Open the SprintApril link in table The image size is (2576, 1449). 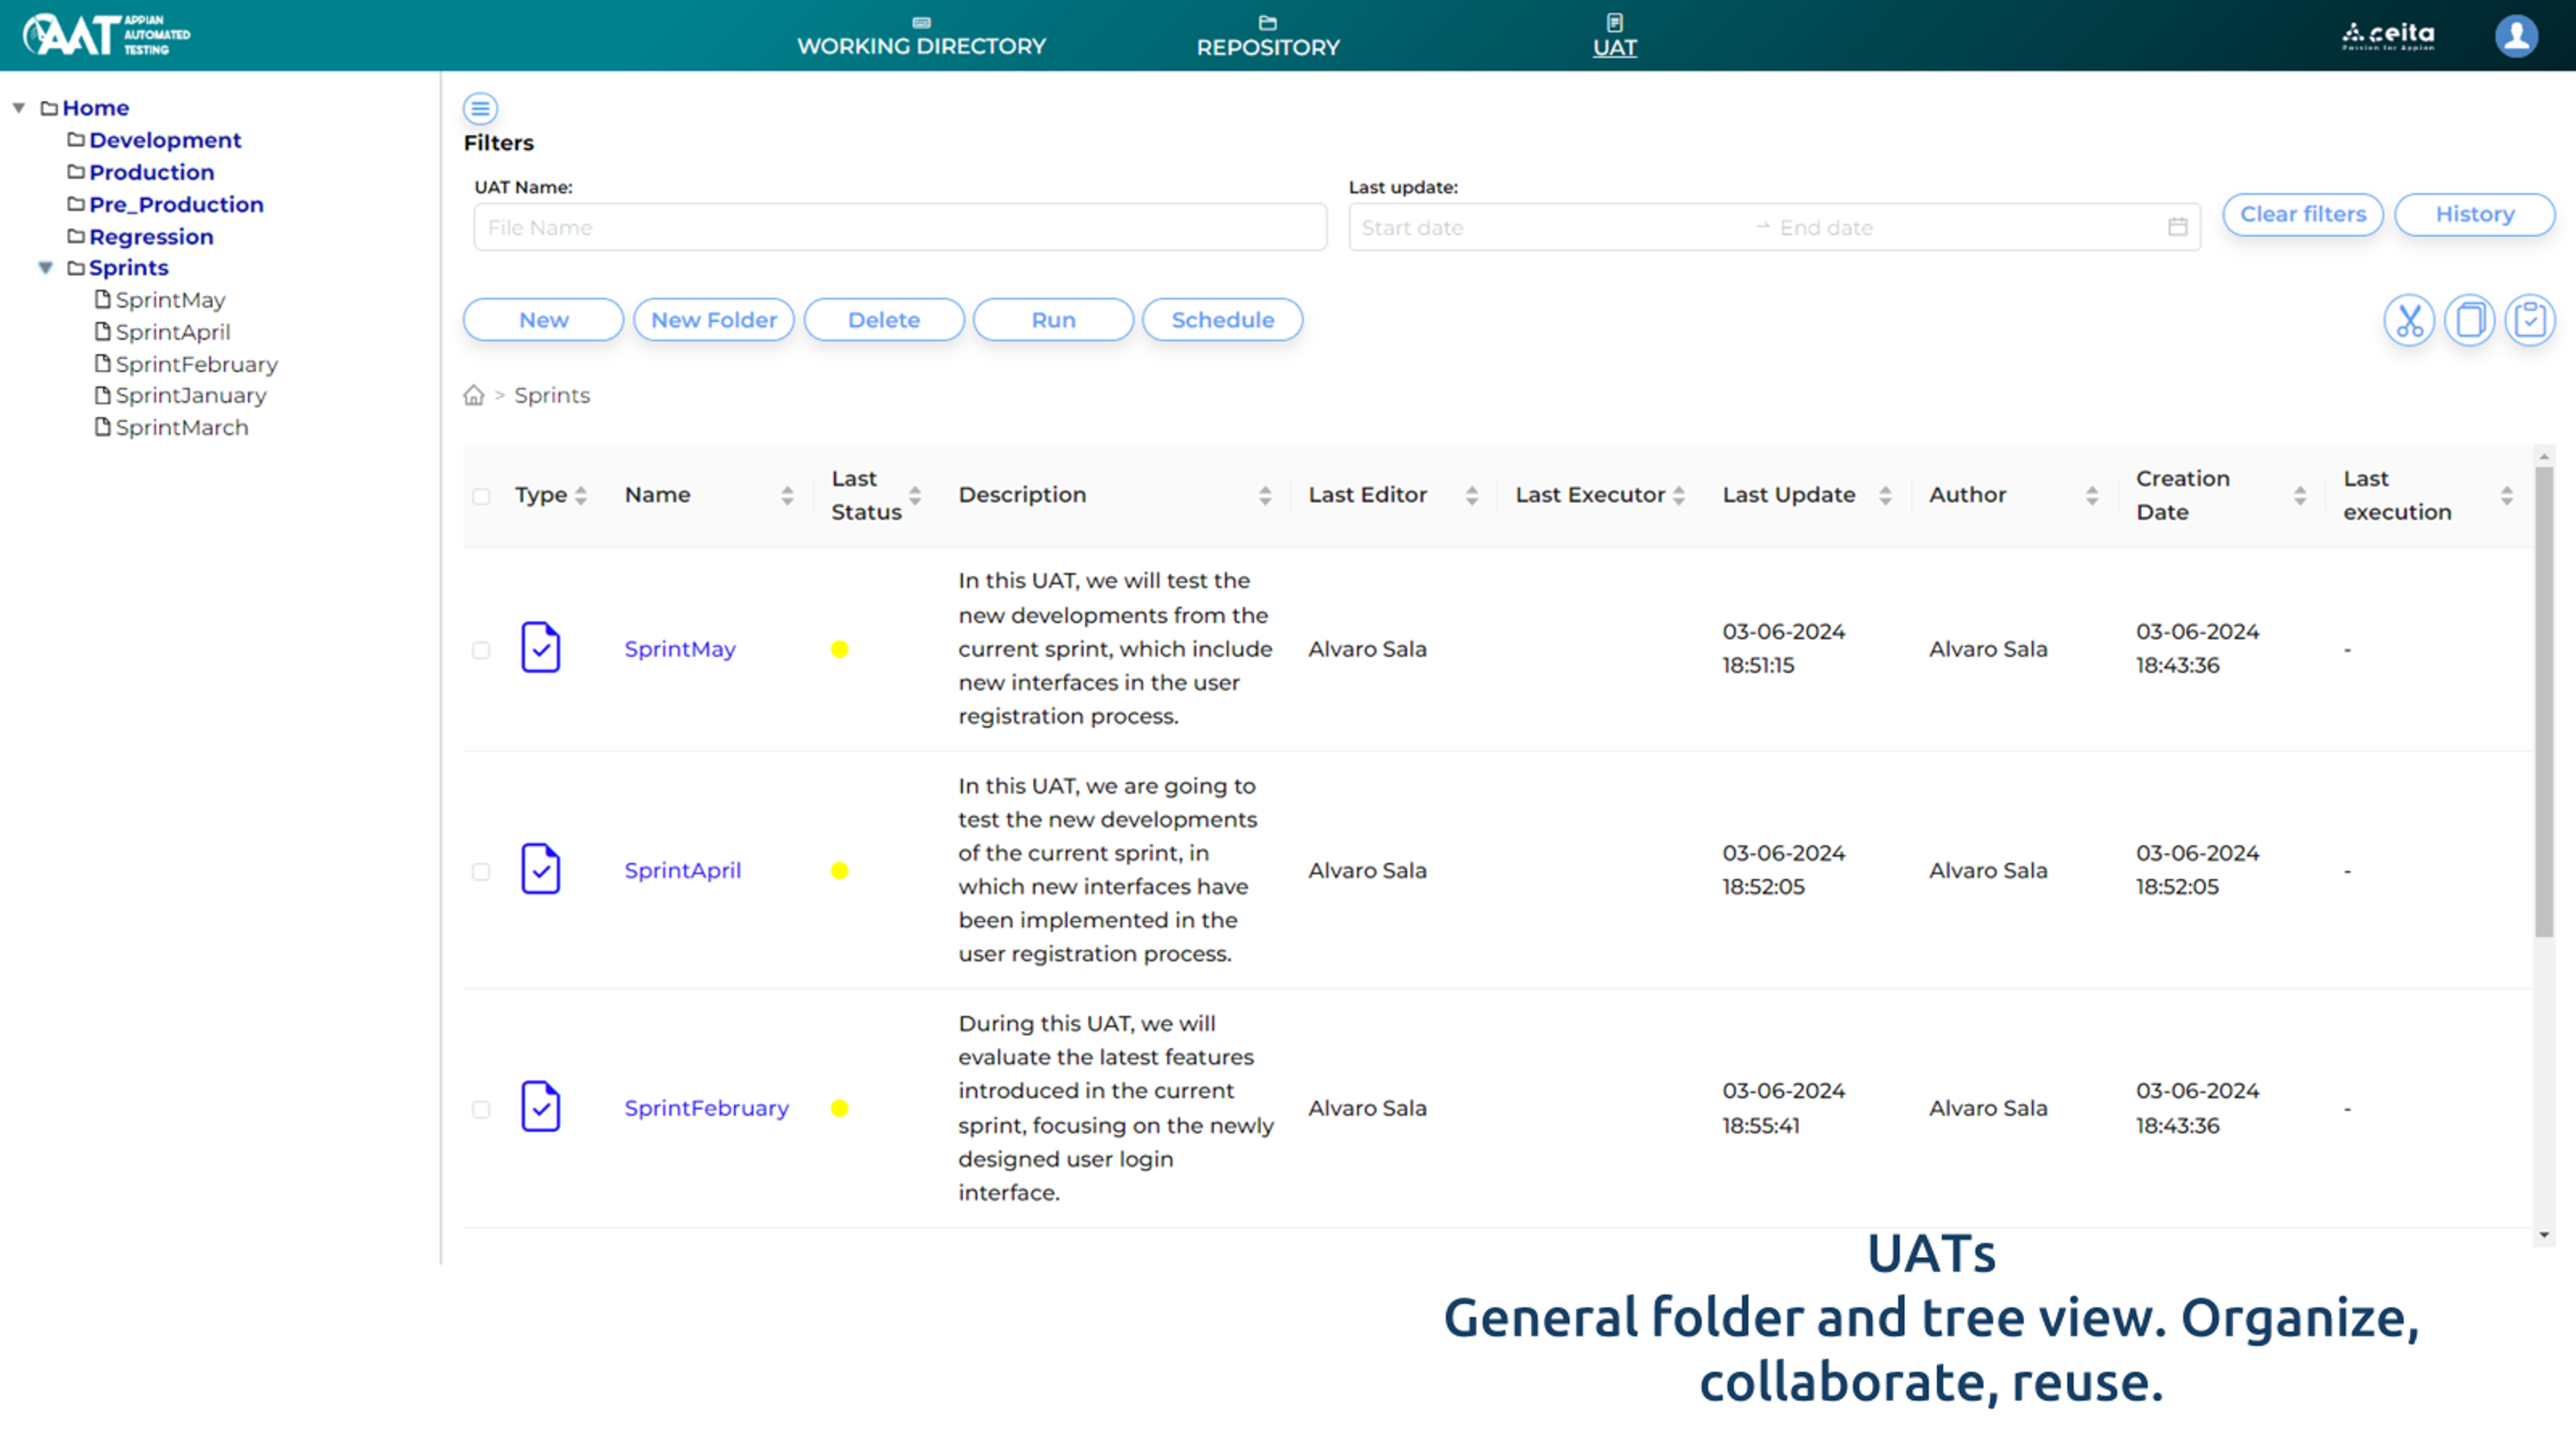coord(683,870)
